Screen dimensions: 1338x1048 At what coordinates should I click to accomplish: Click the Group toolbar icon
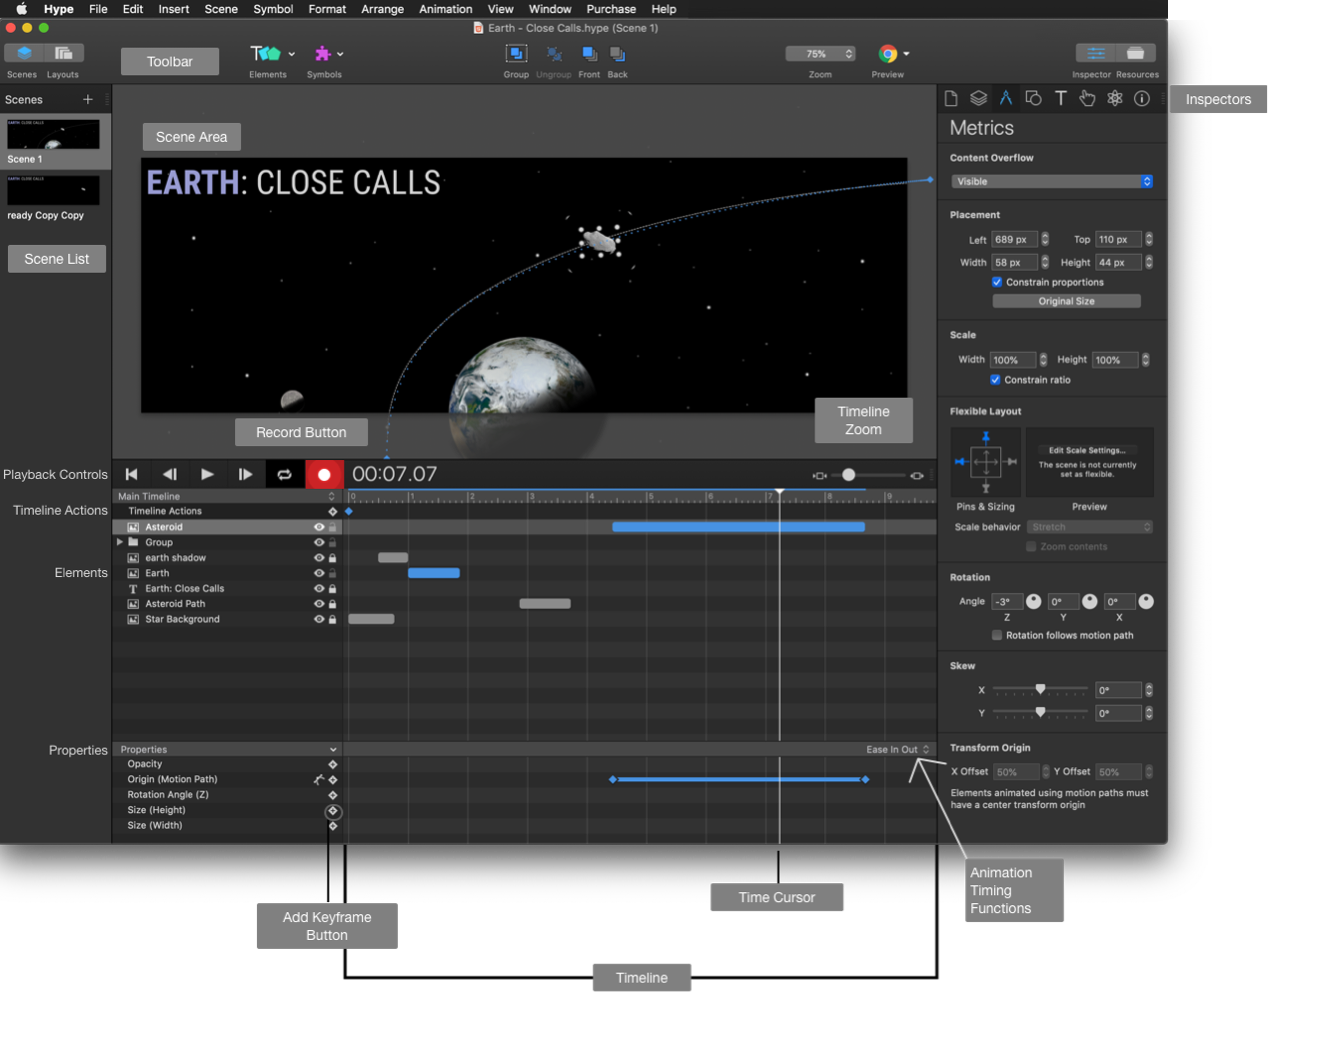click(516, 54)
